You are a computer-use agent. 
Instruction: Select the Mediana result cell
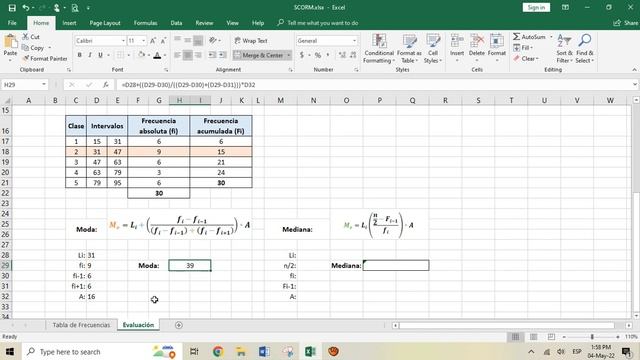396,265
